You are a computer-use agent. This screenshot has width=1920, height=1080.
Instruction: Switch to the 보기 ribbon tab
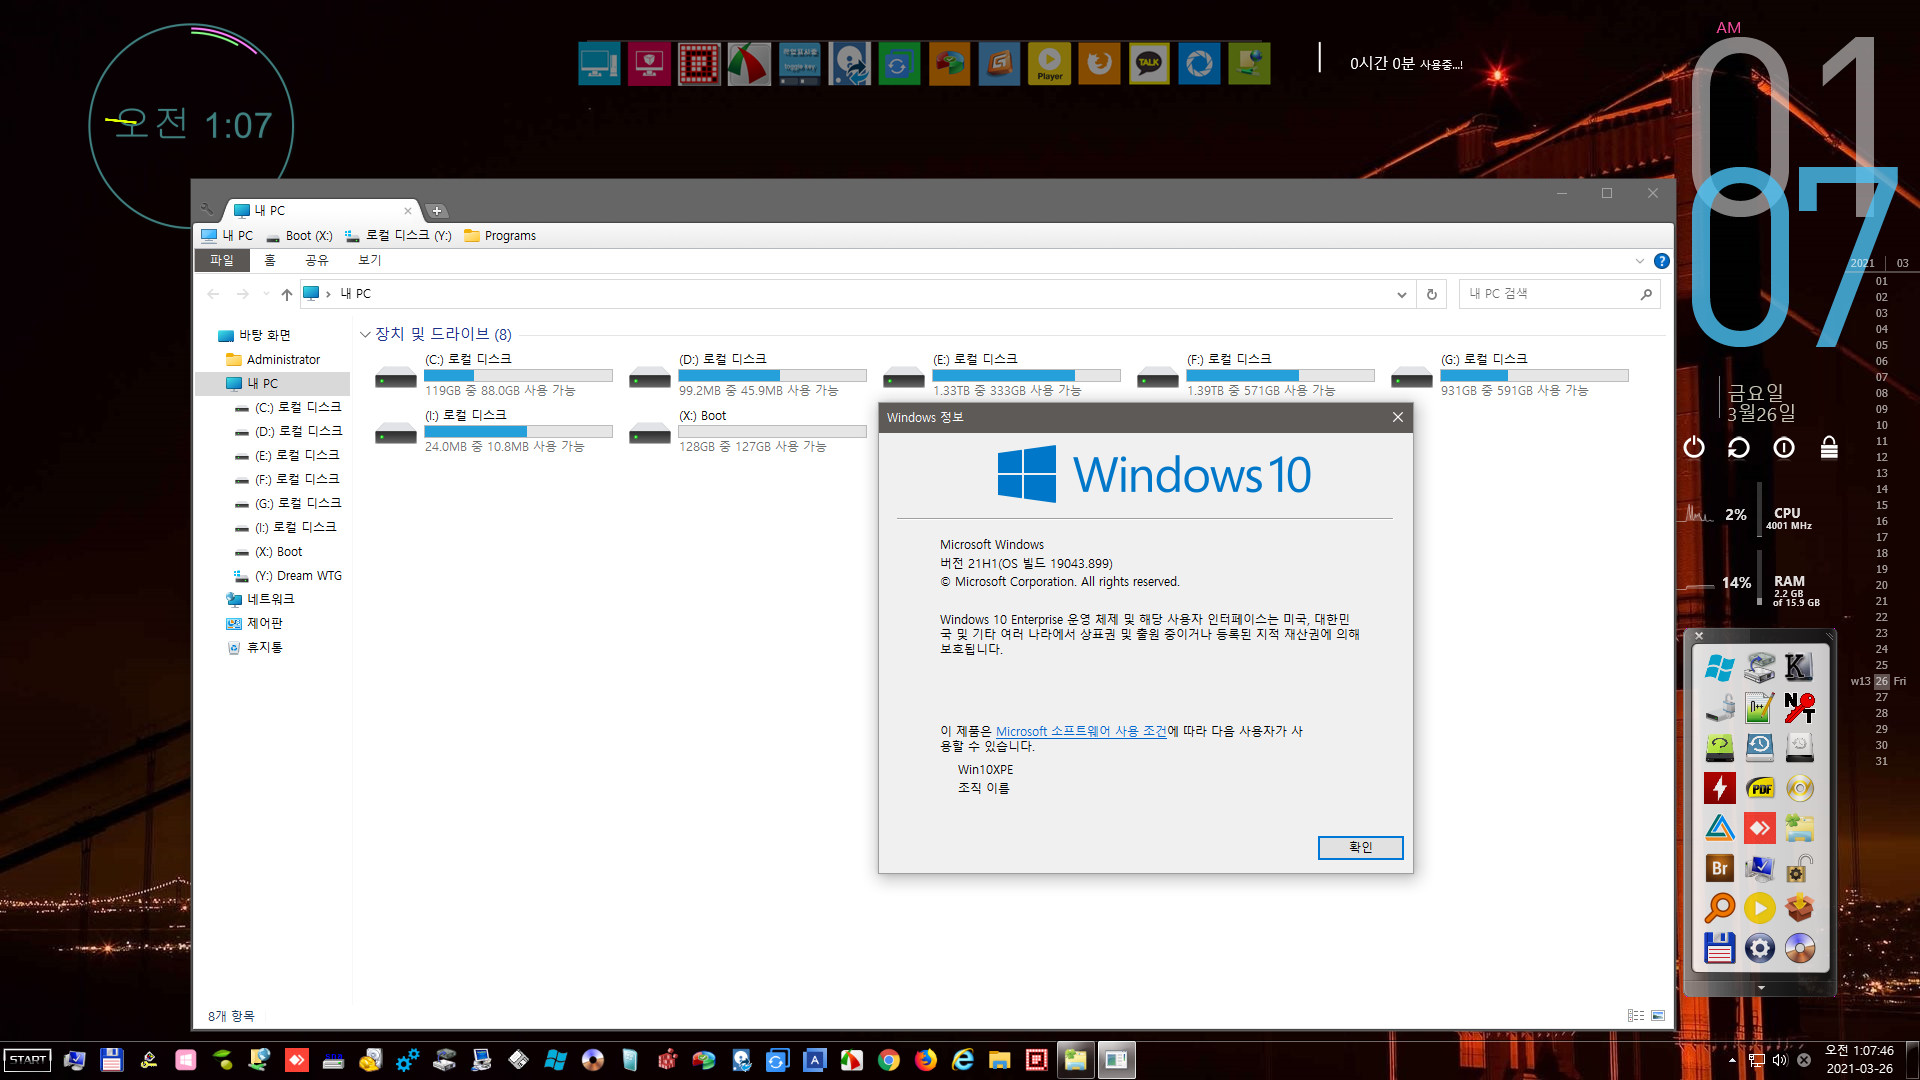coord(370,260)
